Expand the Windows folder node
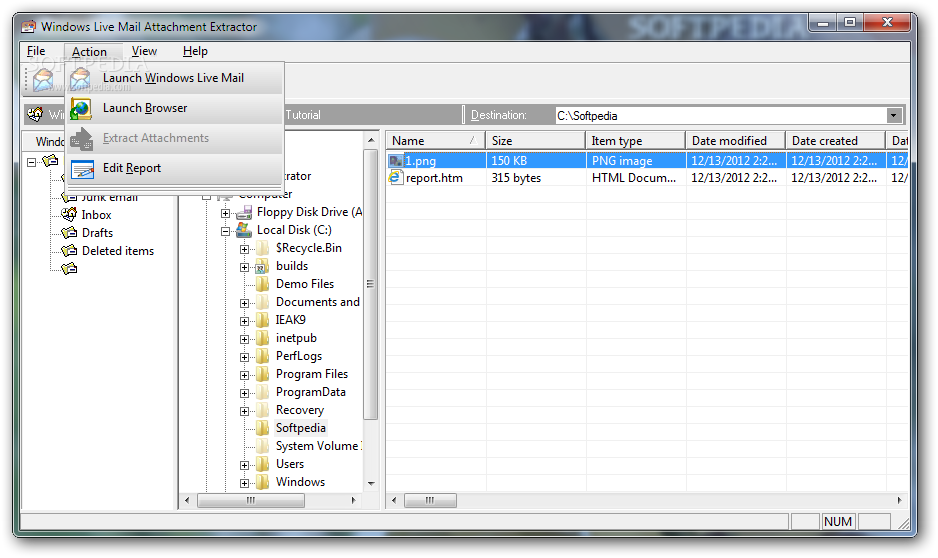Viewport: 938px width, 558px height. (x=244, y=483)
